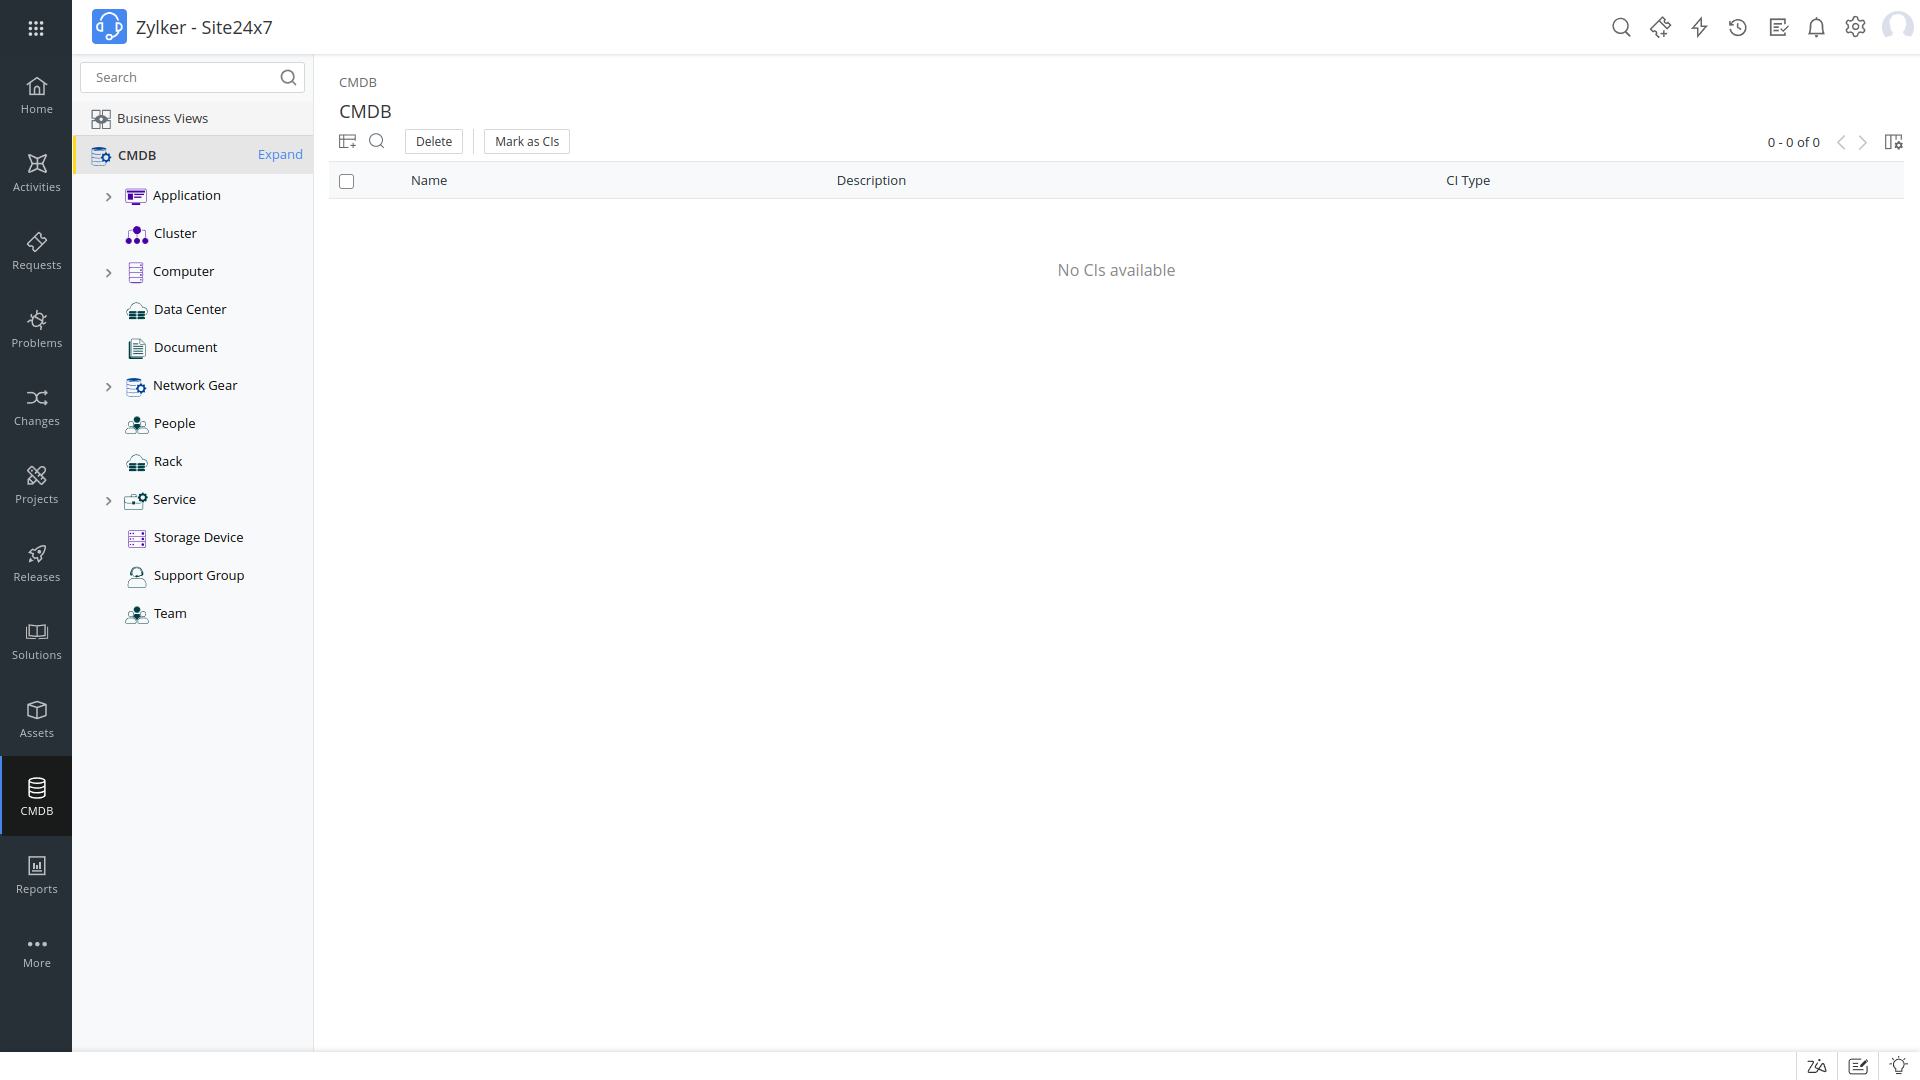1920x1080 pixels.
Task: Click the CMDB search filter icon
Action: tap(377, 141)
